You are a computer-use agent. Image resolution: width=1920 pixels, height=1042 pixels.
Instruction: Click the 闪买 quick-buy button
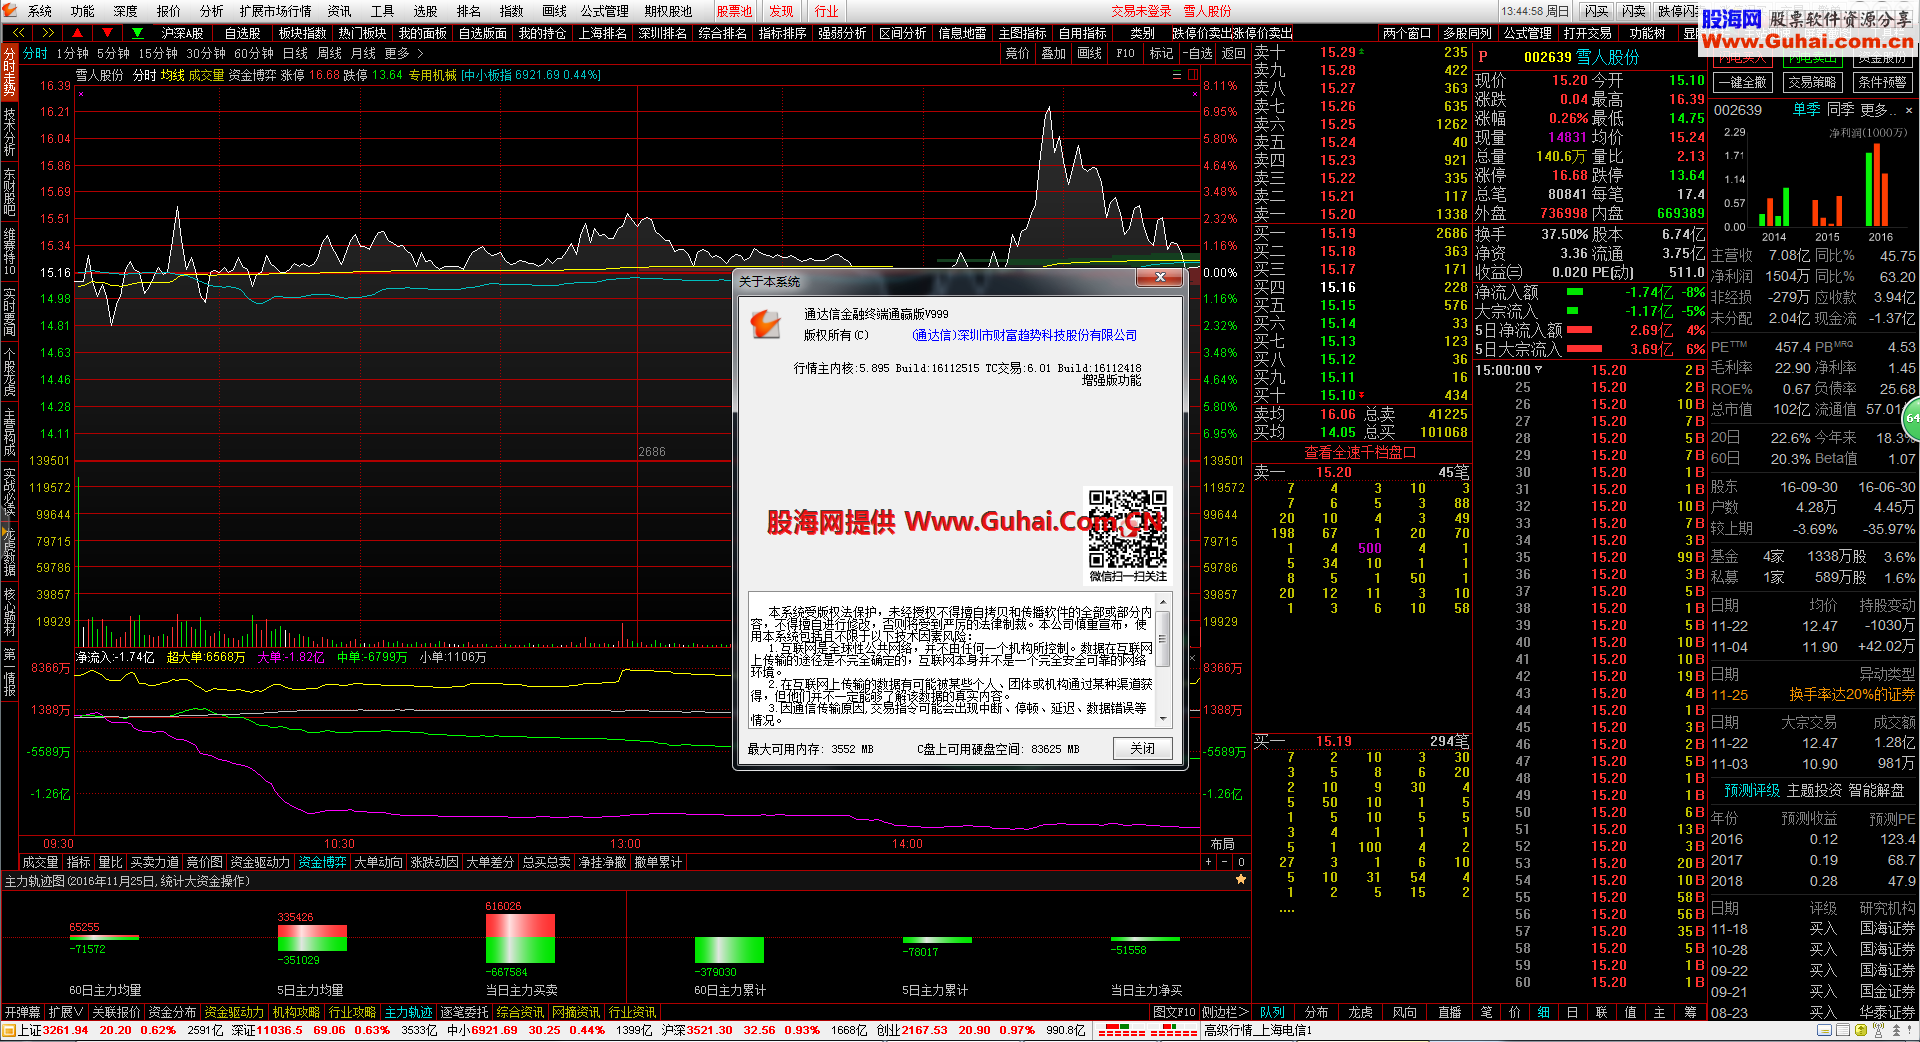click(1596, 11)
